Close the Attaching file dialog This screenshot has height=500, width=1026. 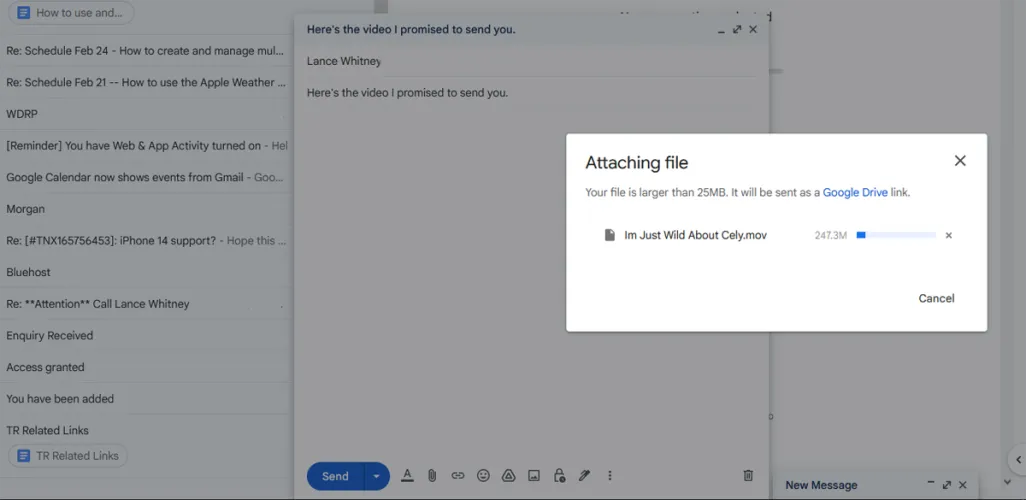(960, 161)
